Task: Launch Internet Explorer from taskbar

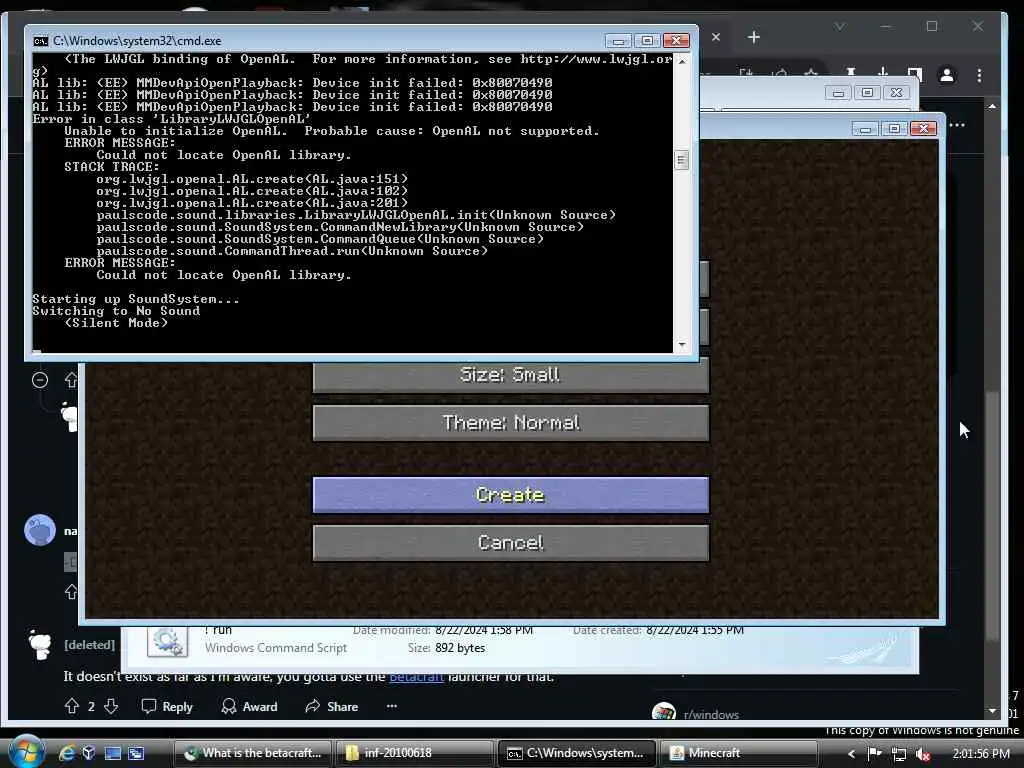Action: pyautogui.click(x=67, y=753)
